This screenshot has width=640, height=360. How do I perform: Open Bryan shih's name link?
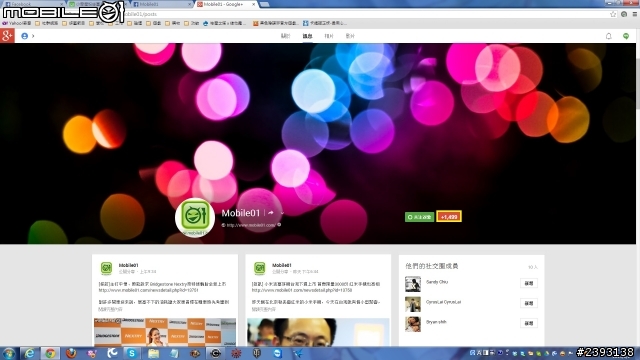pyautogui.click(x=436, y=322)
